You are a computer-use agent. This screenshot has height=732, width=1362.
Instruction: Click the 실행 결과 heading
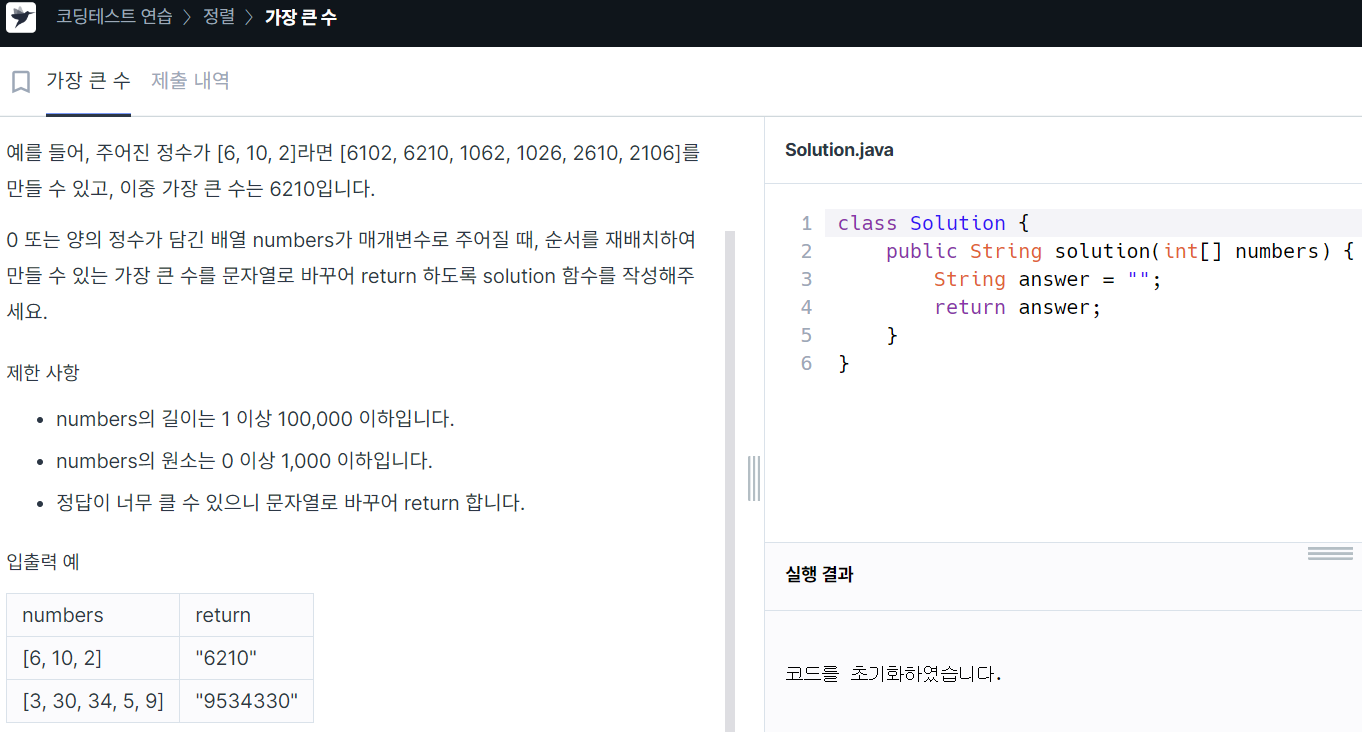coord(819,575)
